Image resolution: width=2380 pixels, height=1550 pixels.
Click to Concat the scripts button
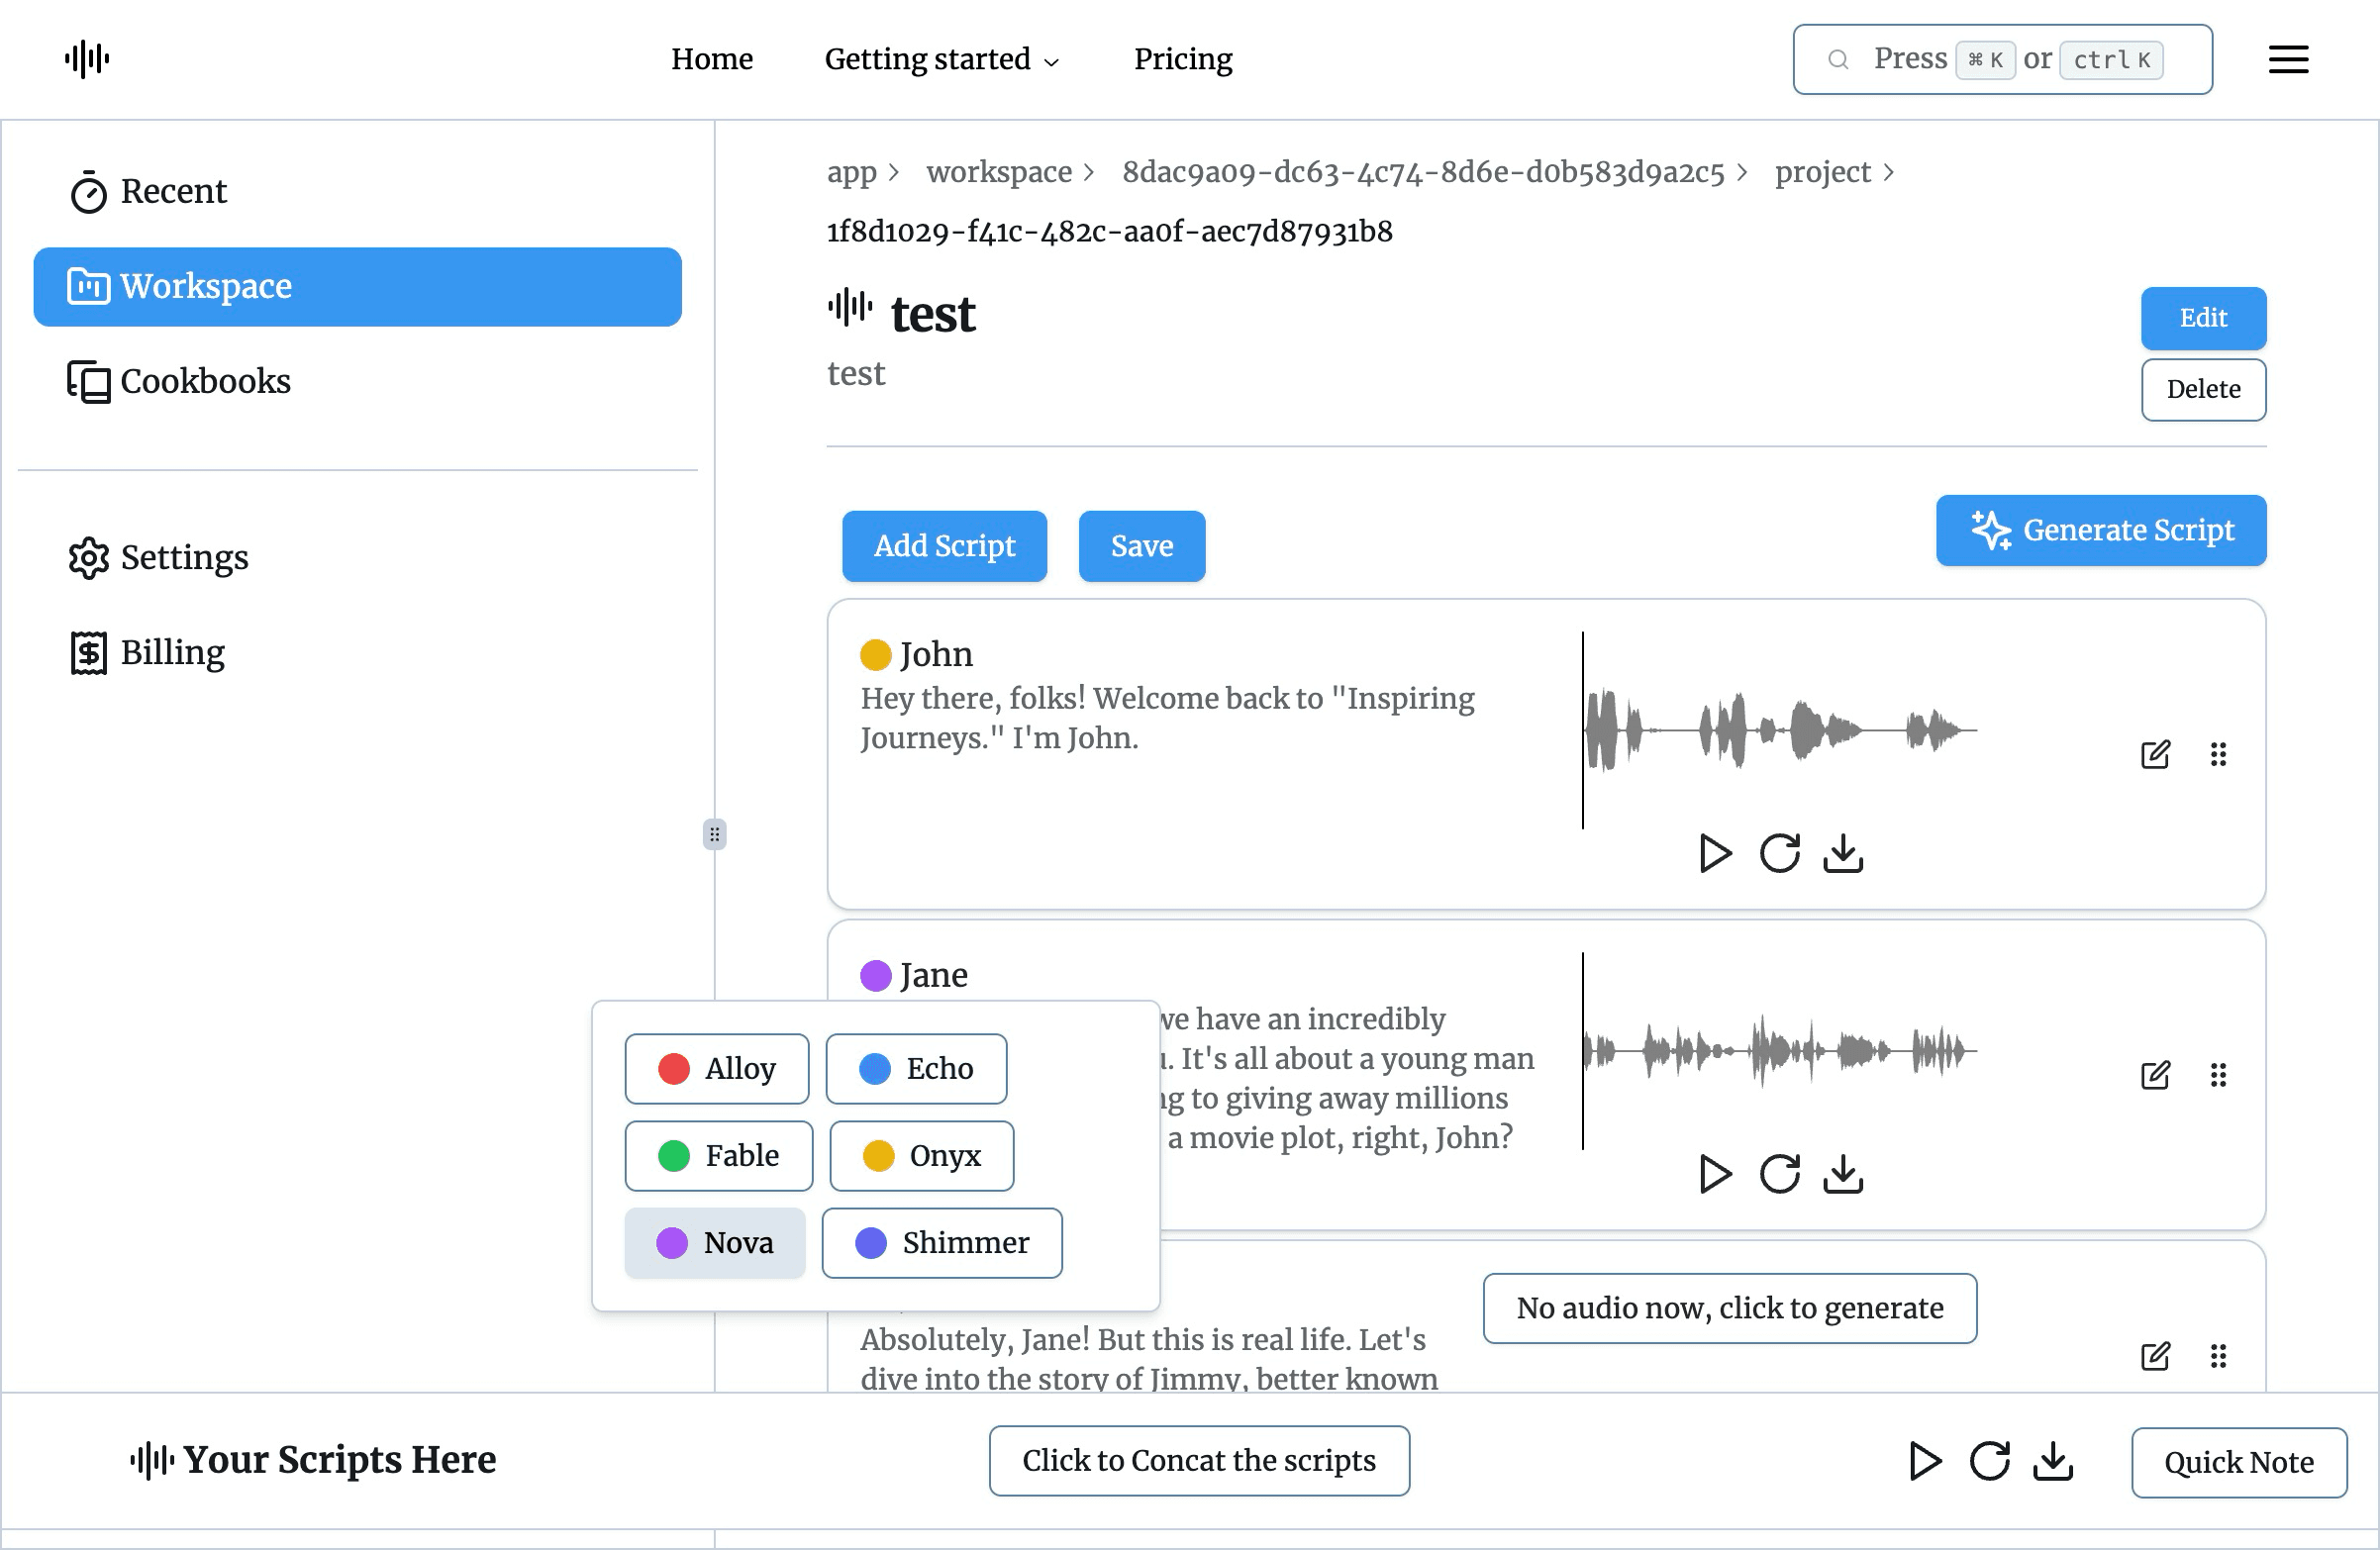click(x=1199, y=1460)
